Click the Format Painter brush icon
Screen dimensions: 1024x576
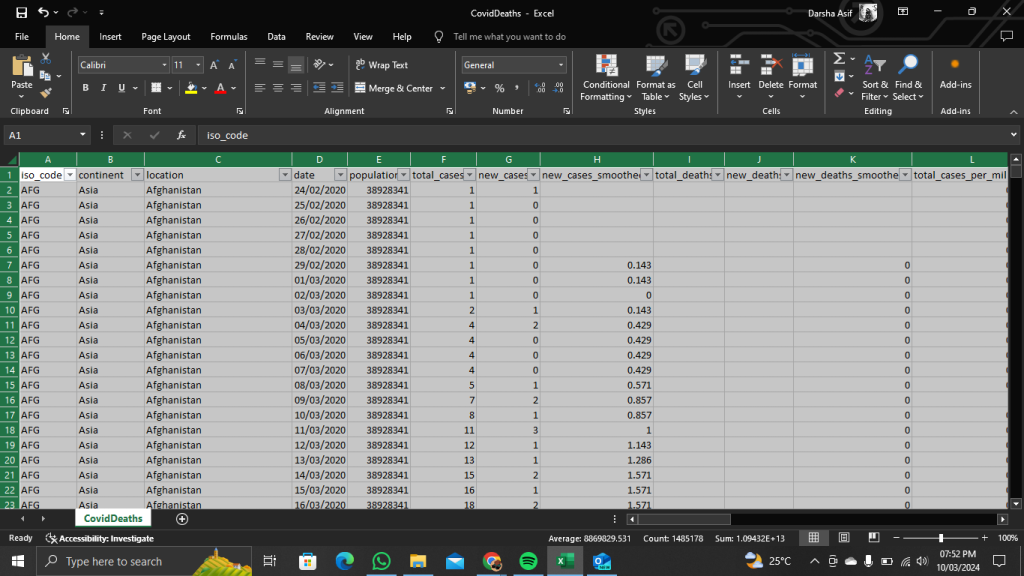[45, 93]
